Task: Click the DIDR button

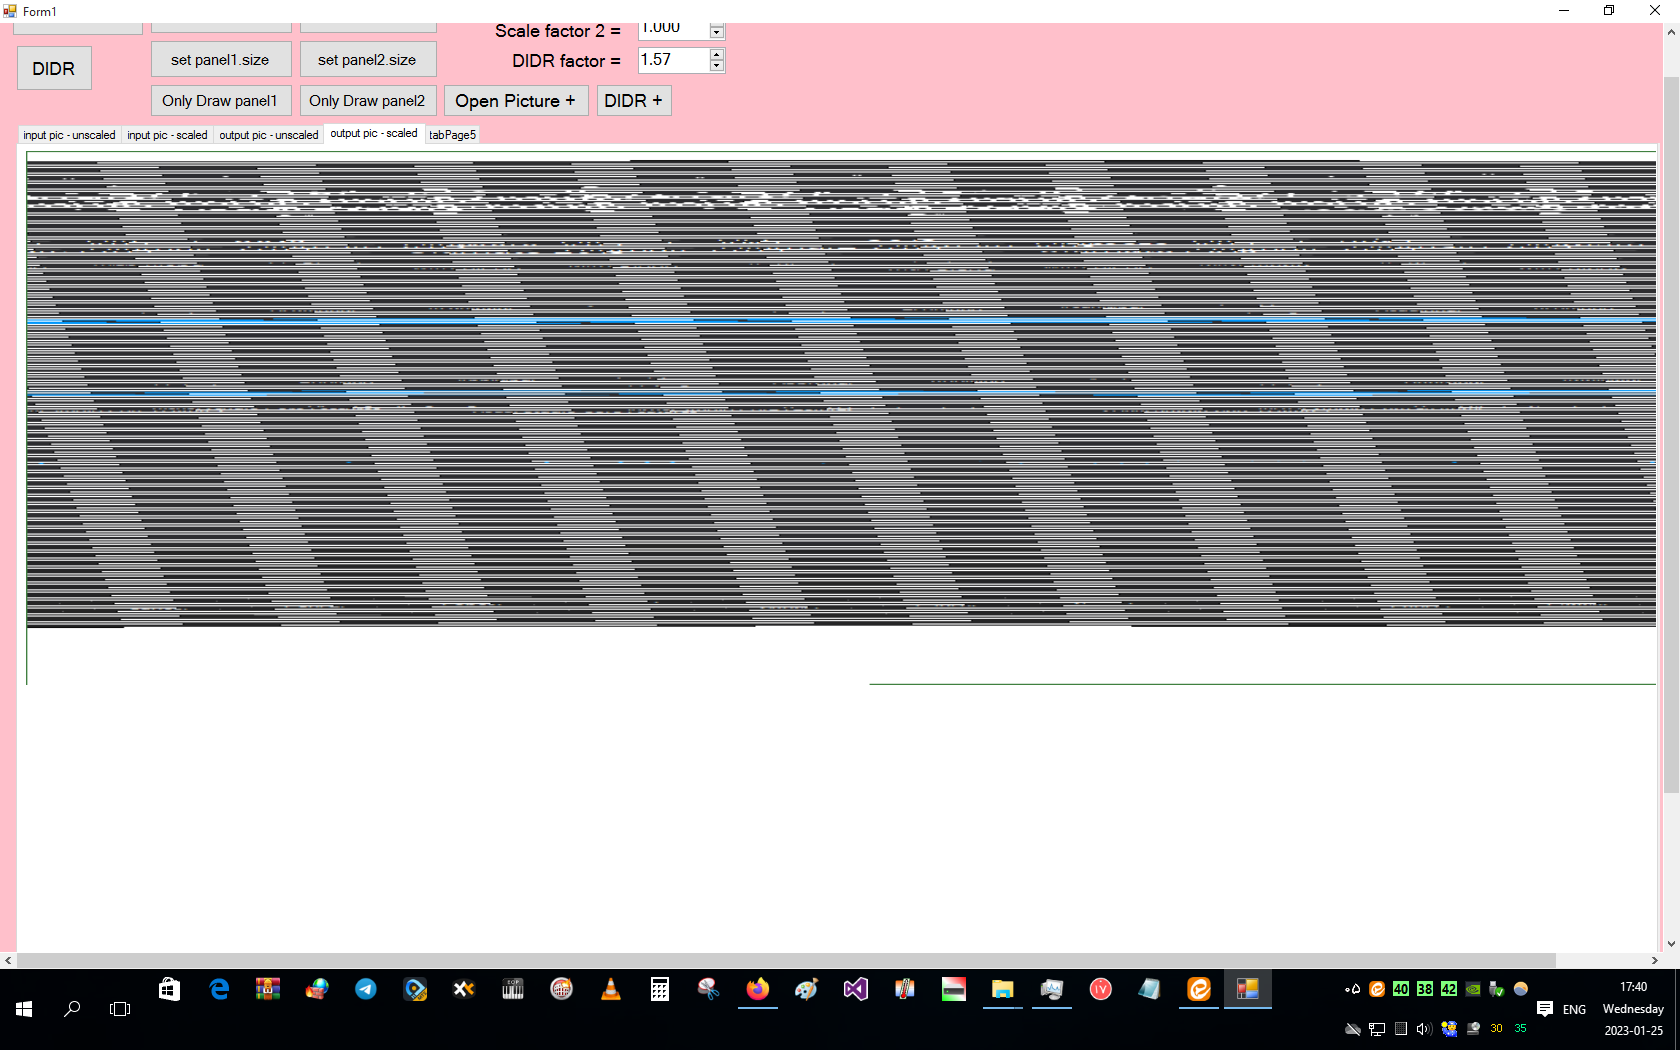Action: click(x=54, y=69)
